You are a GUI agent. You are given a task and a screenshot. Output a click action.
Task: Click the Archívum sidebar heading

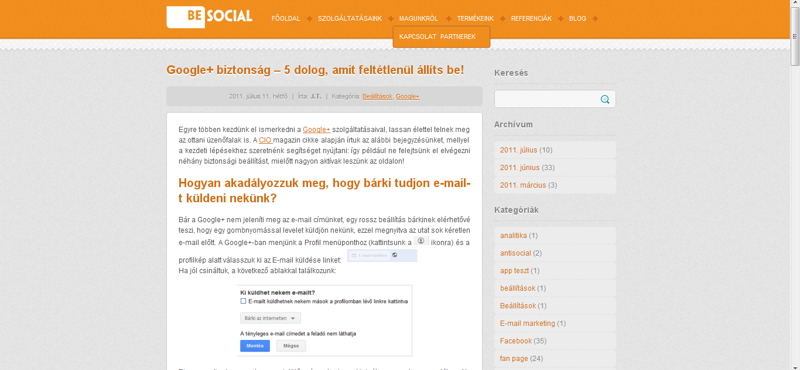point(513,124)
